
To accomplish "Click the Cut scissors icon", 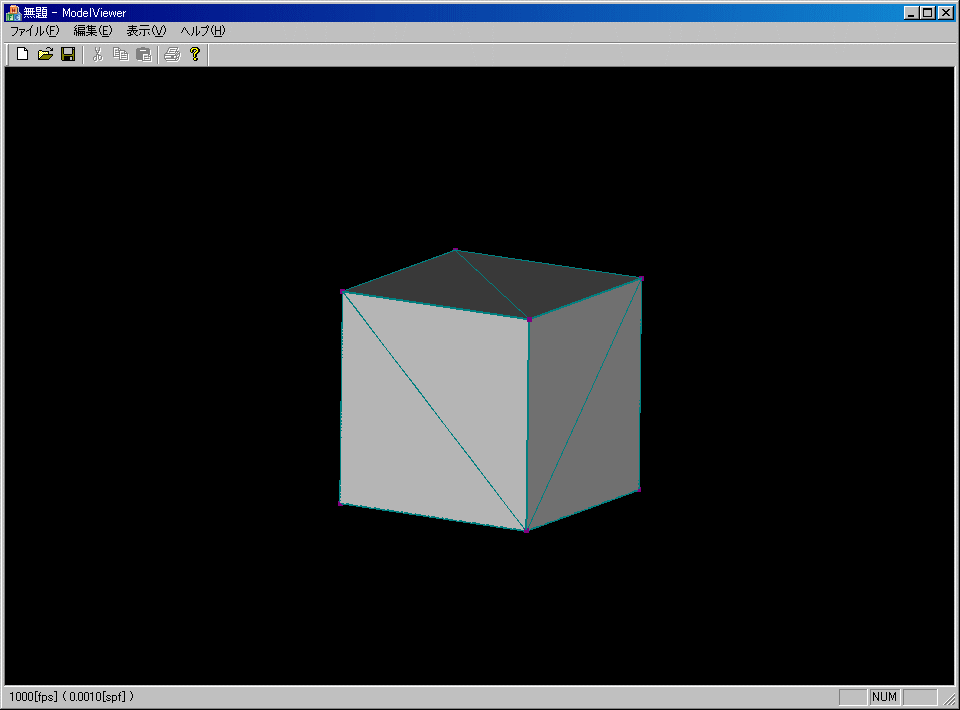I will 97,54.
